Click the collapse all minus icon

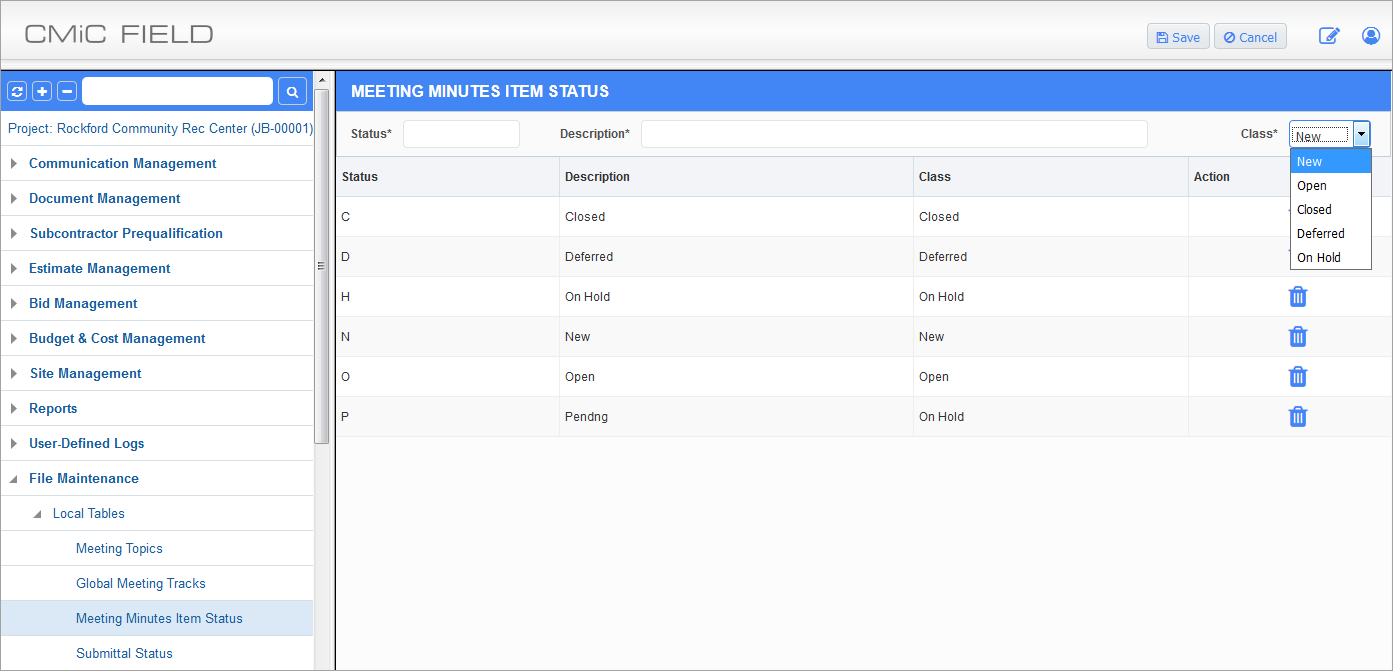[67, 92]
